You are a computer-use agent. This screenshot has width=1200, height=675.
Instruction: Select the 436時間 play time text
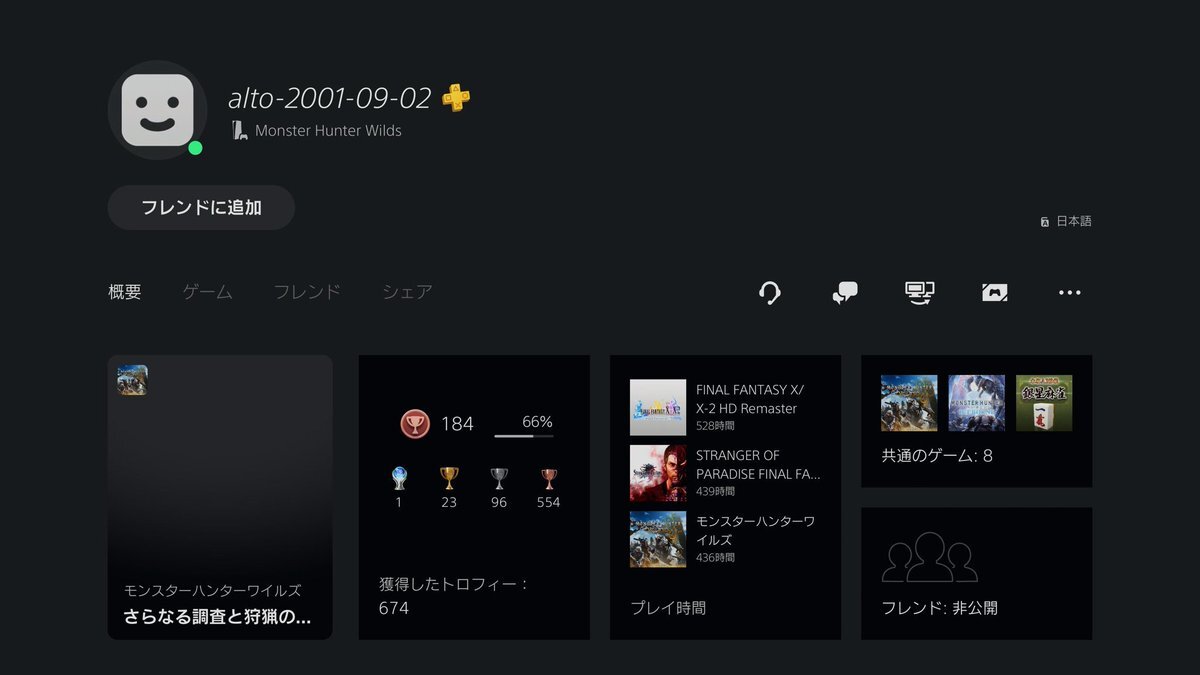(715, 558)
